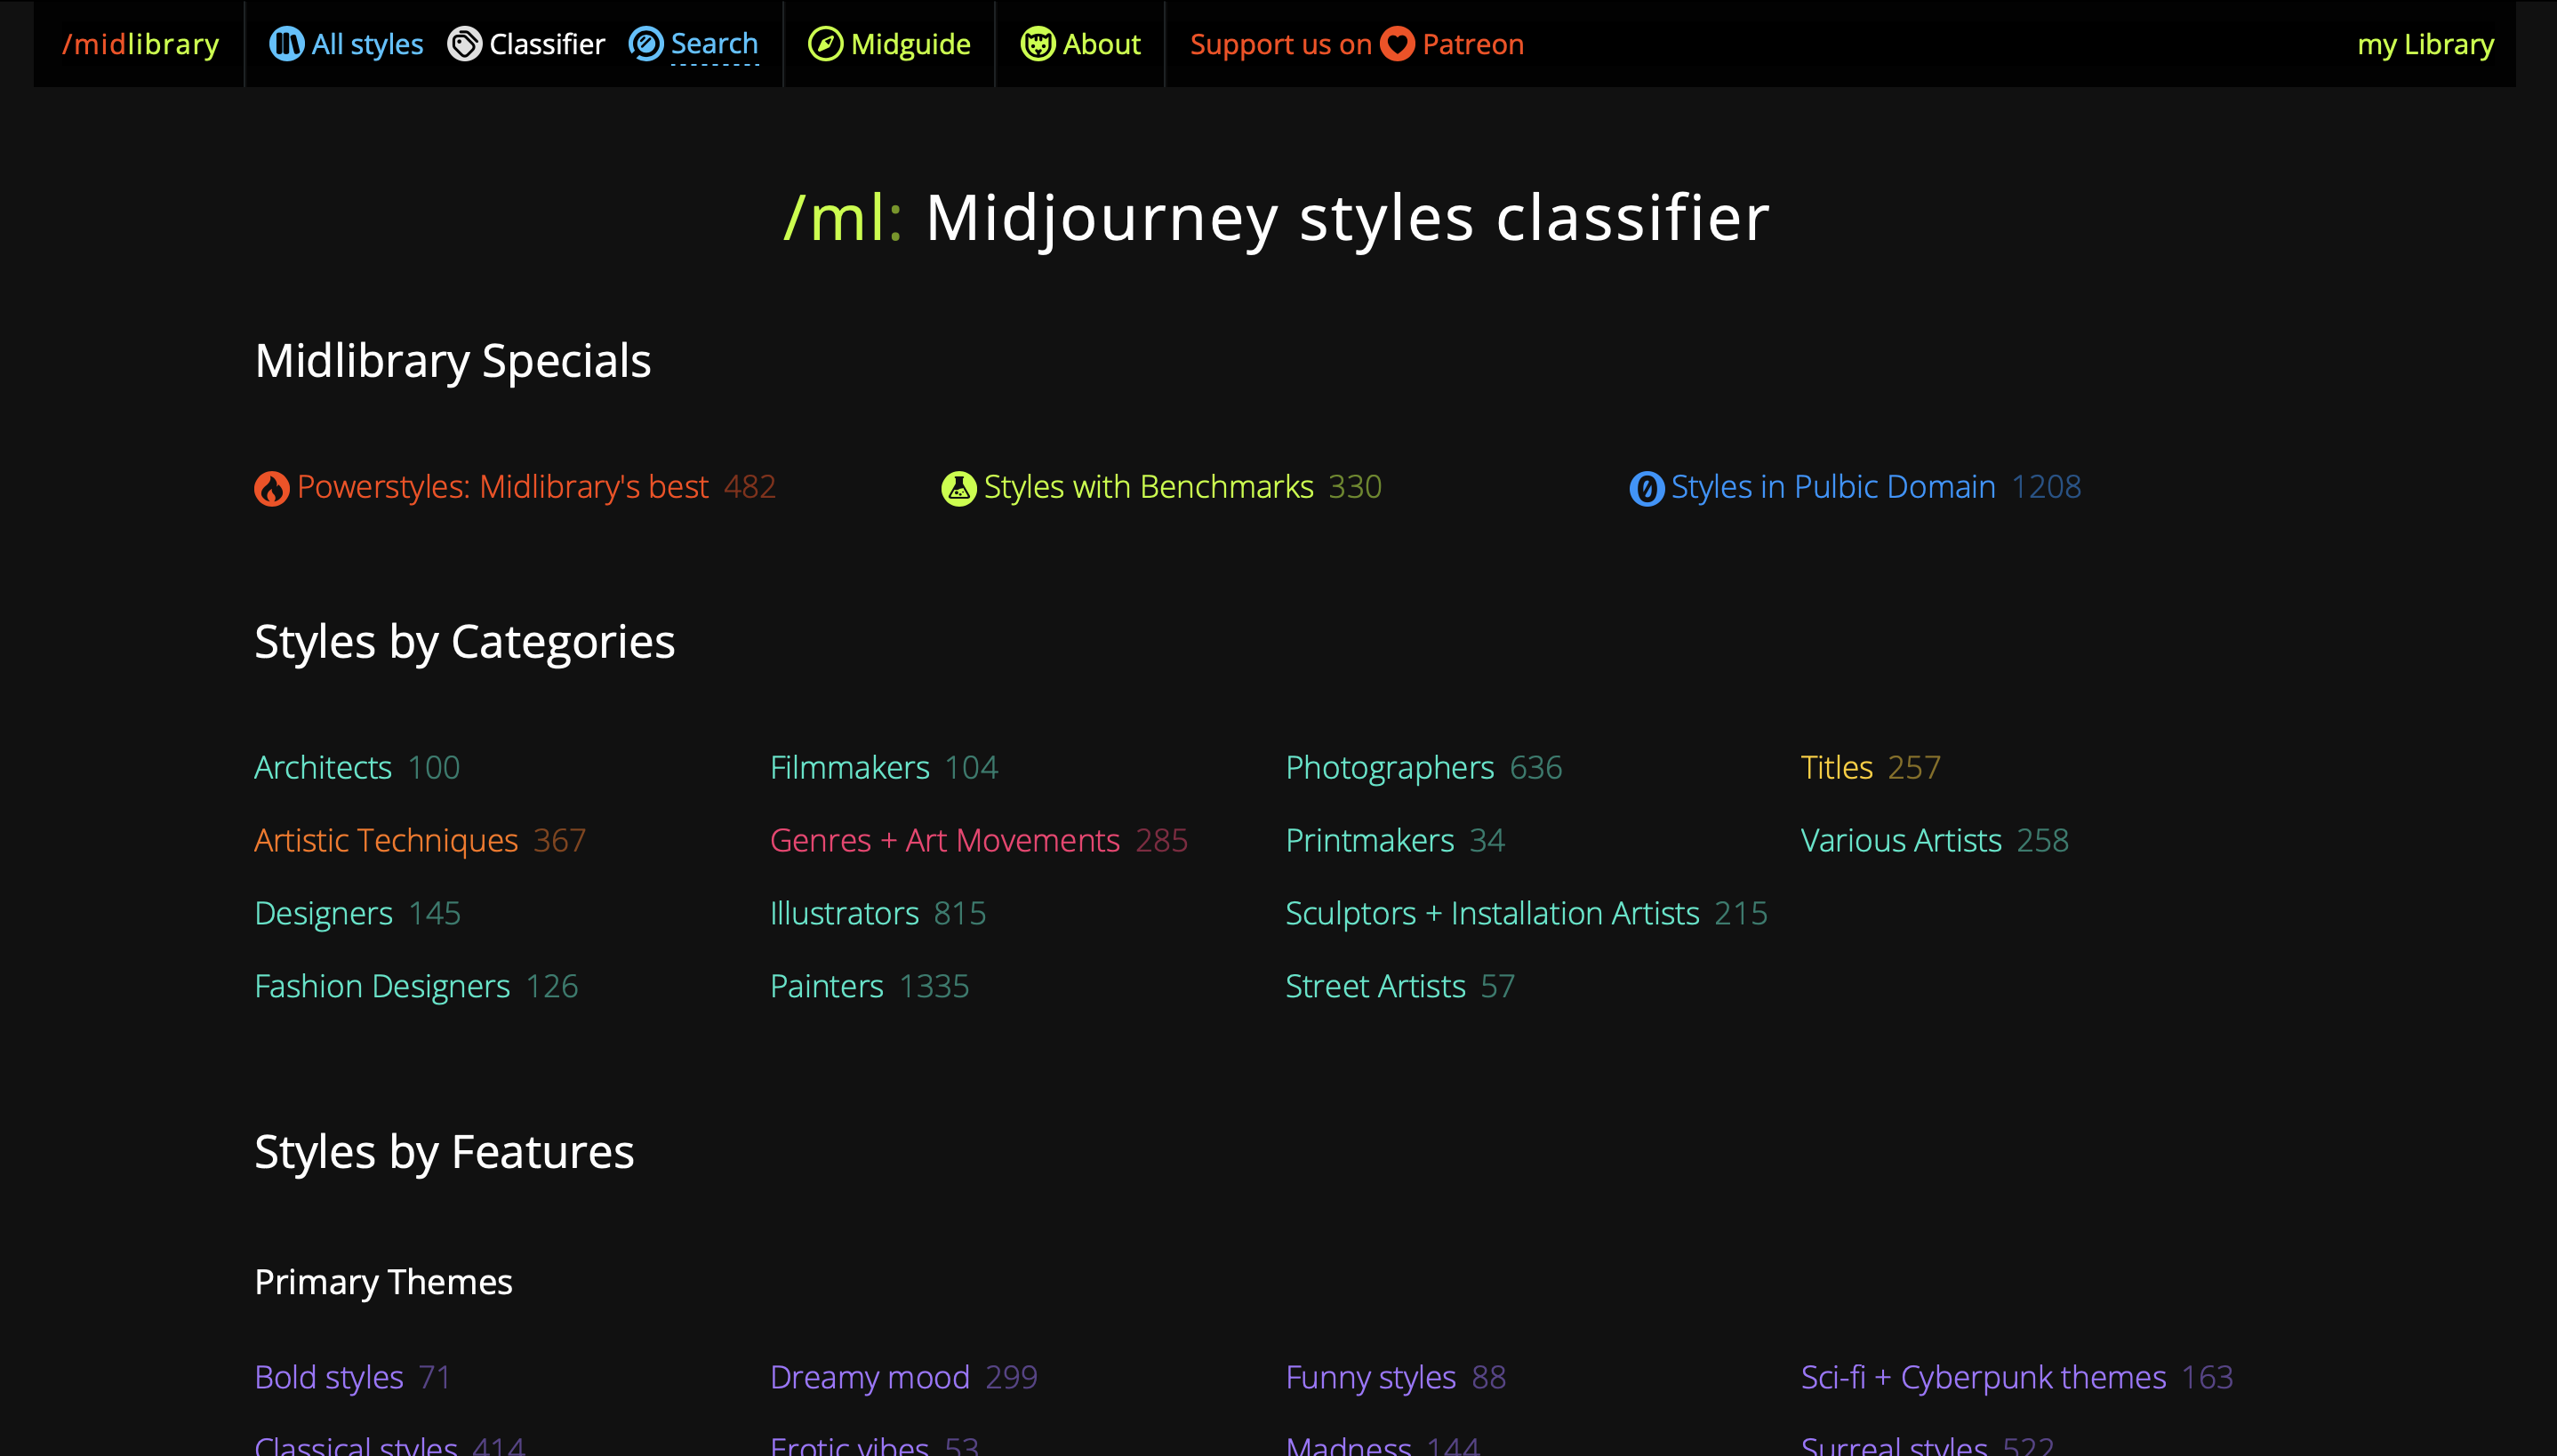Screen dimensions: 2557x1456
Task: Click the Public Domain circle icon
Action: pyautogui.click(x=1646, y=488)
